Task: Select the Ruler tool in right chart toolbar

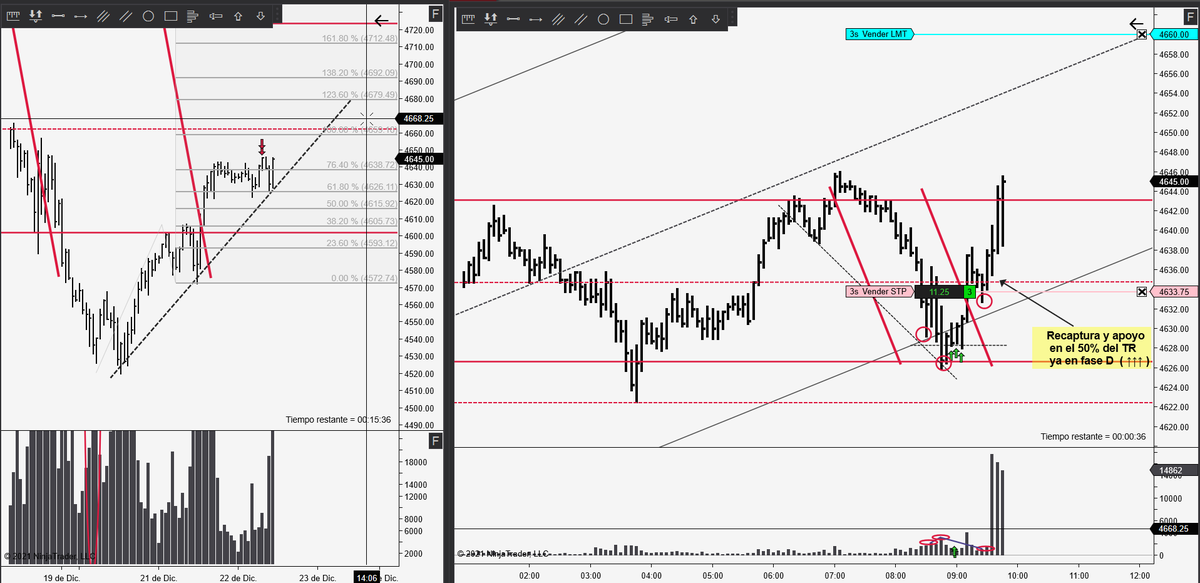Action: click(x=468, y=19)
